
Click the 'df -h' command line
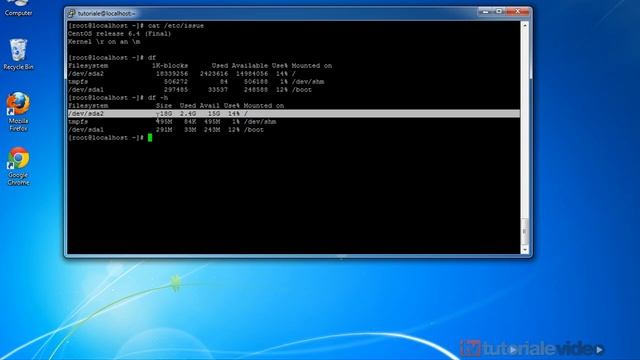118,98
